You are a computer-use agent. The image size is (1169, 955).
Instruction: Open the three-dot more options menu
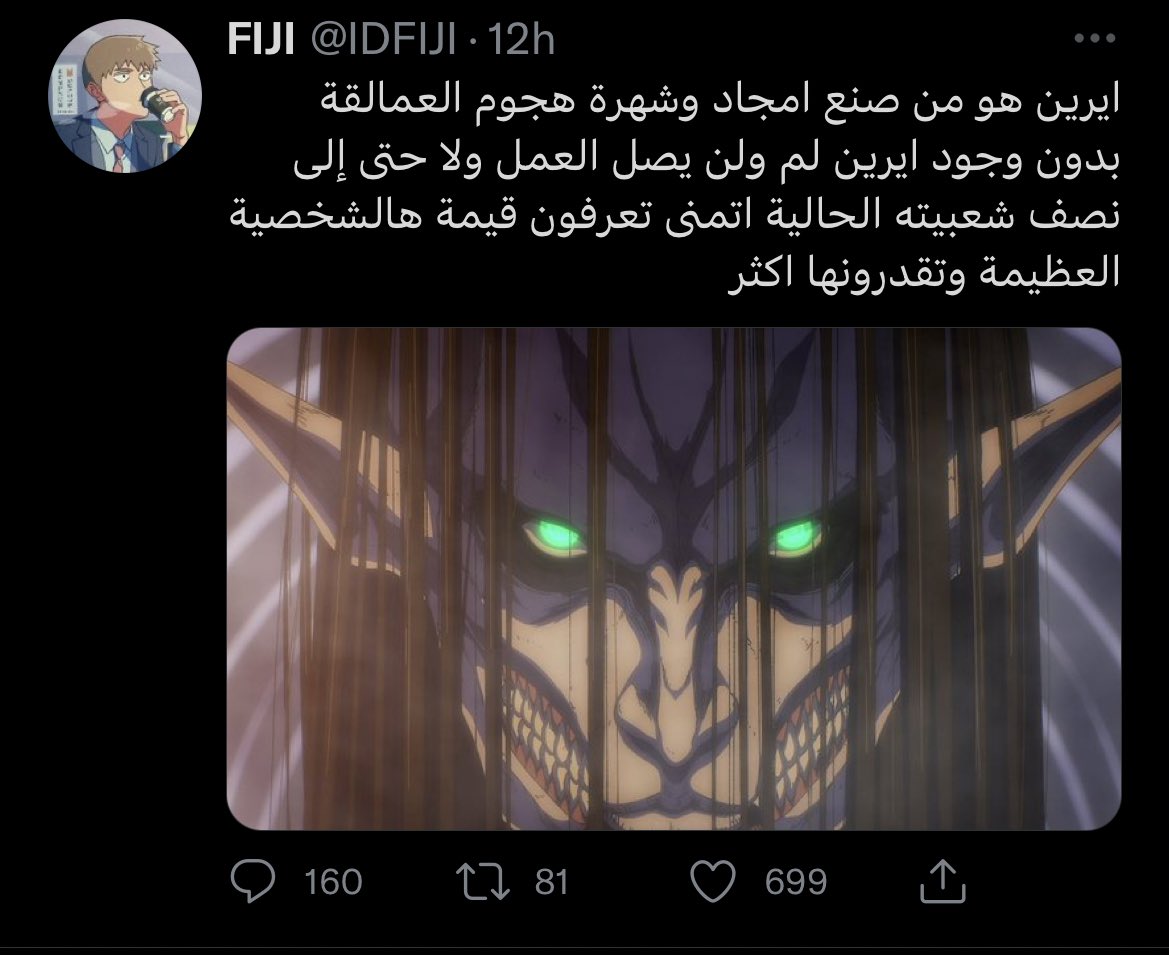click(1094, 38)
